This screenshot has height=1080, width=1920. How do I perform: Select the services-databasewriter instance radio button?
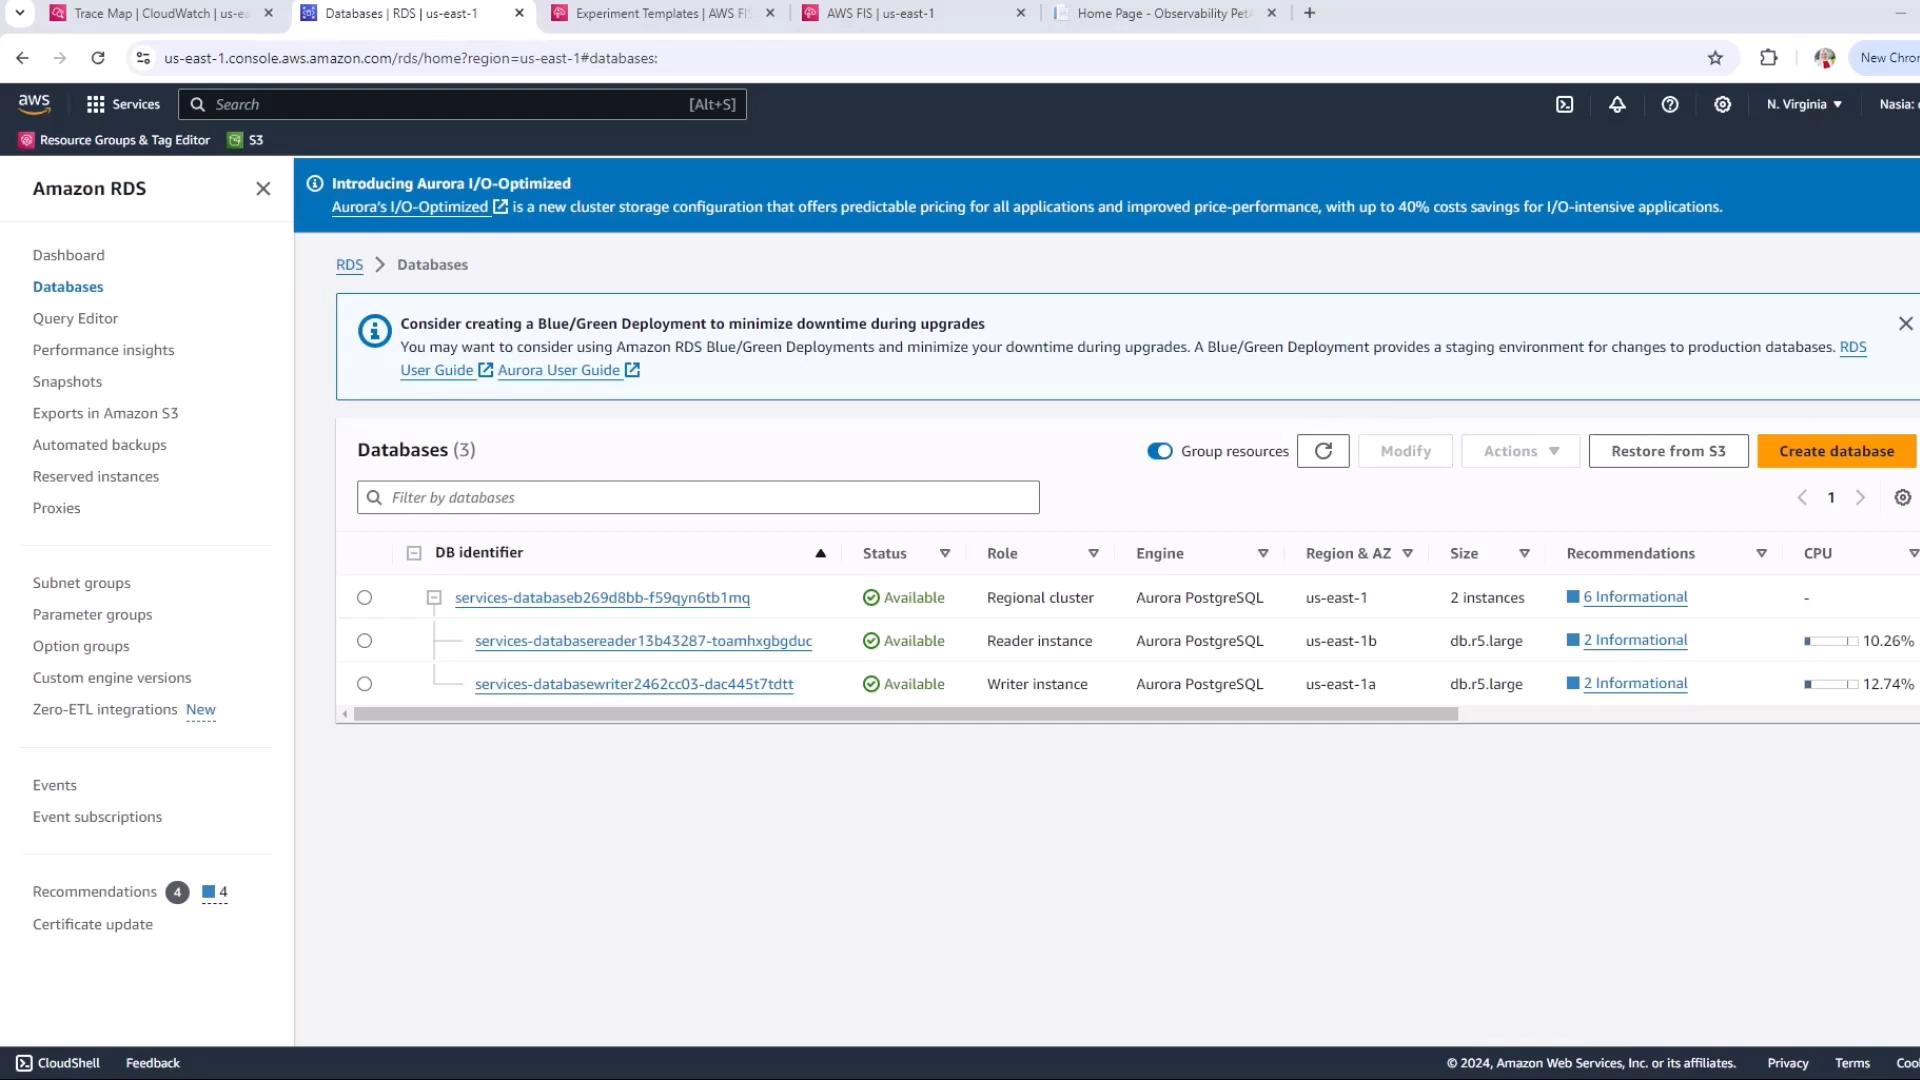(364, 684)
